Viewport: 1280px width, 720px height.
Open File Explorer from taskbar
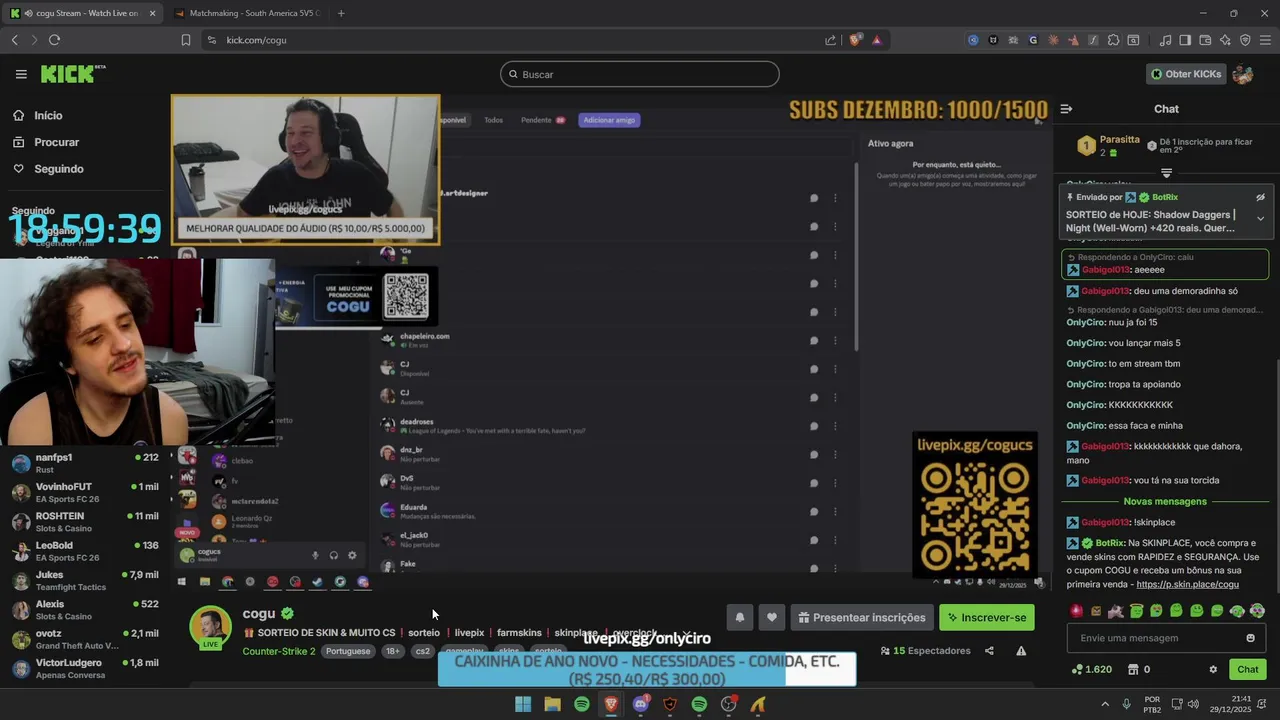pos(552,704)
